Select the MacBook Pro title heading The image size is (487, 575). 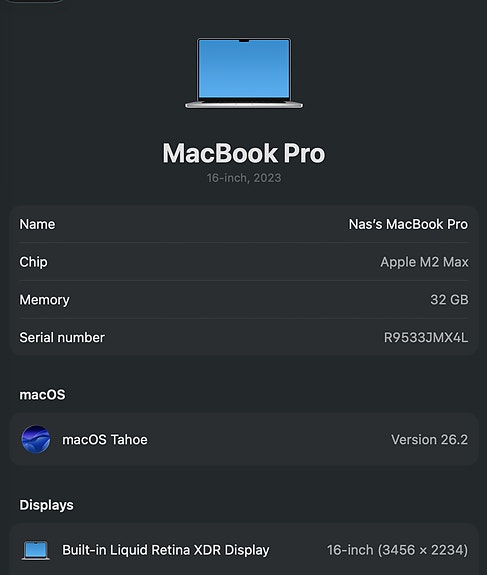[x=244, y=153]
